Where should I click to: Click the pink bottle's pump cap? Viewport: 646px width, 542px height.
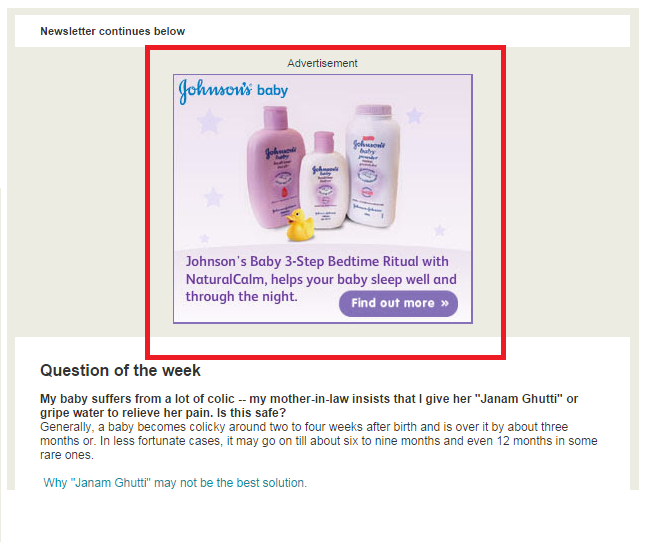click(276, 116)
